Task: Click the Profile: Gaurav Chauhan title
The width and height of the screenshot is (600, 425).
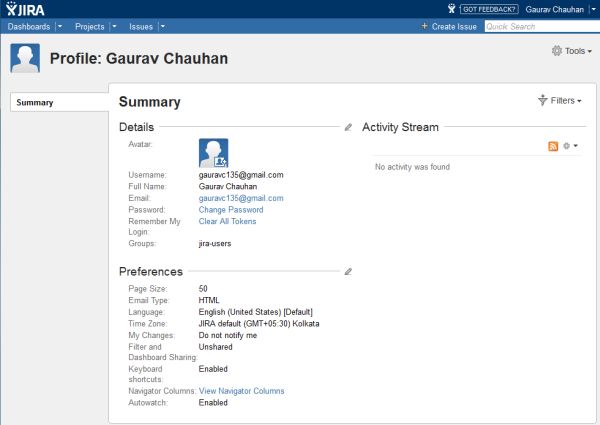Action: [139, 59]
